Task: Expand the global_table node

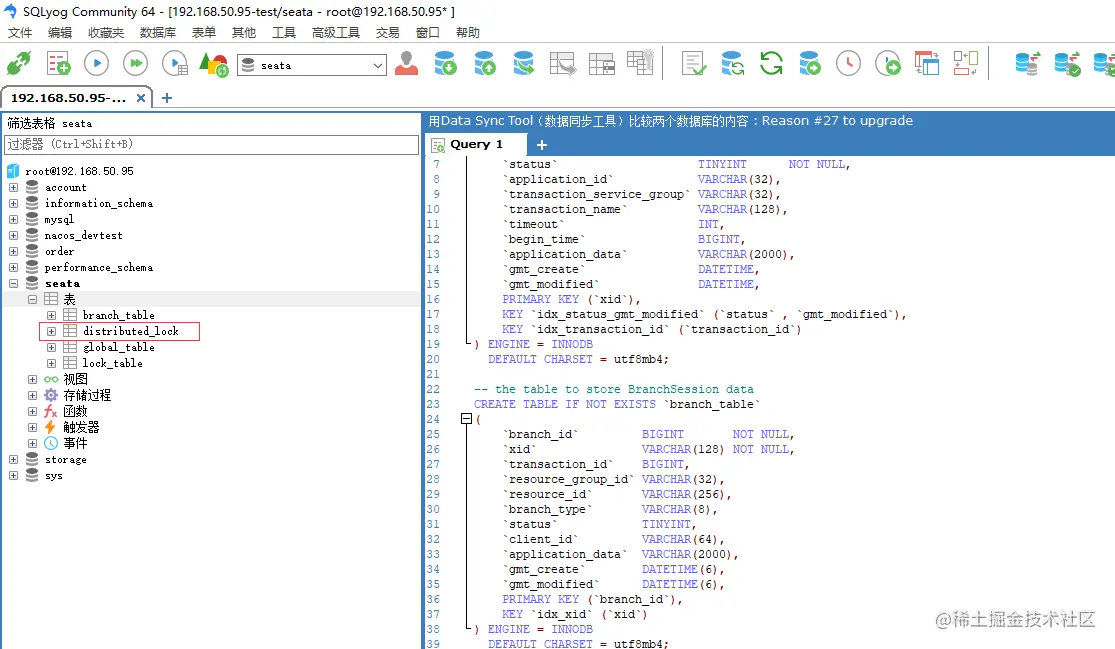Action: [x=51, y=348]
